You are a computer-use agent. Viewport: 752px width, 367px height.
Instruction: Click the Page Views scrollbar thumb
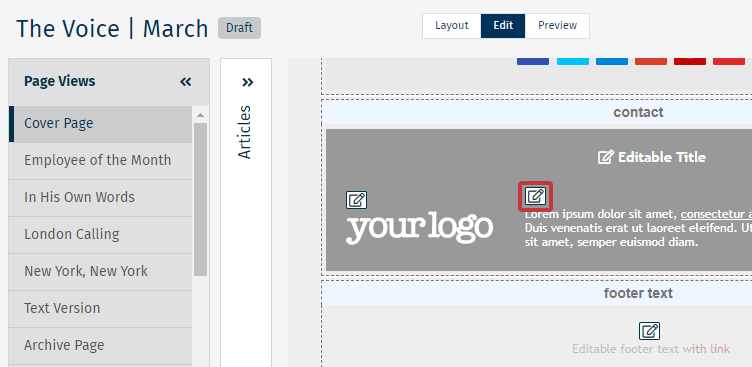click(200, 199)
